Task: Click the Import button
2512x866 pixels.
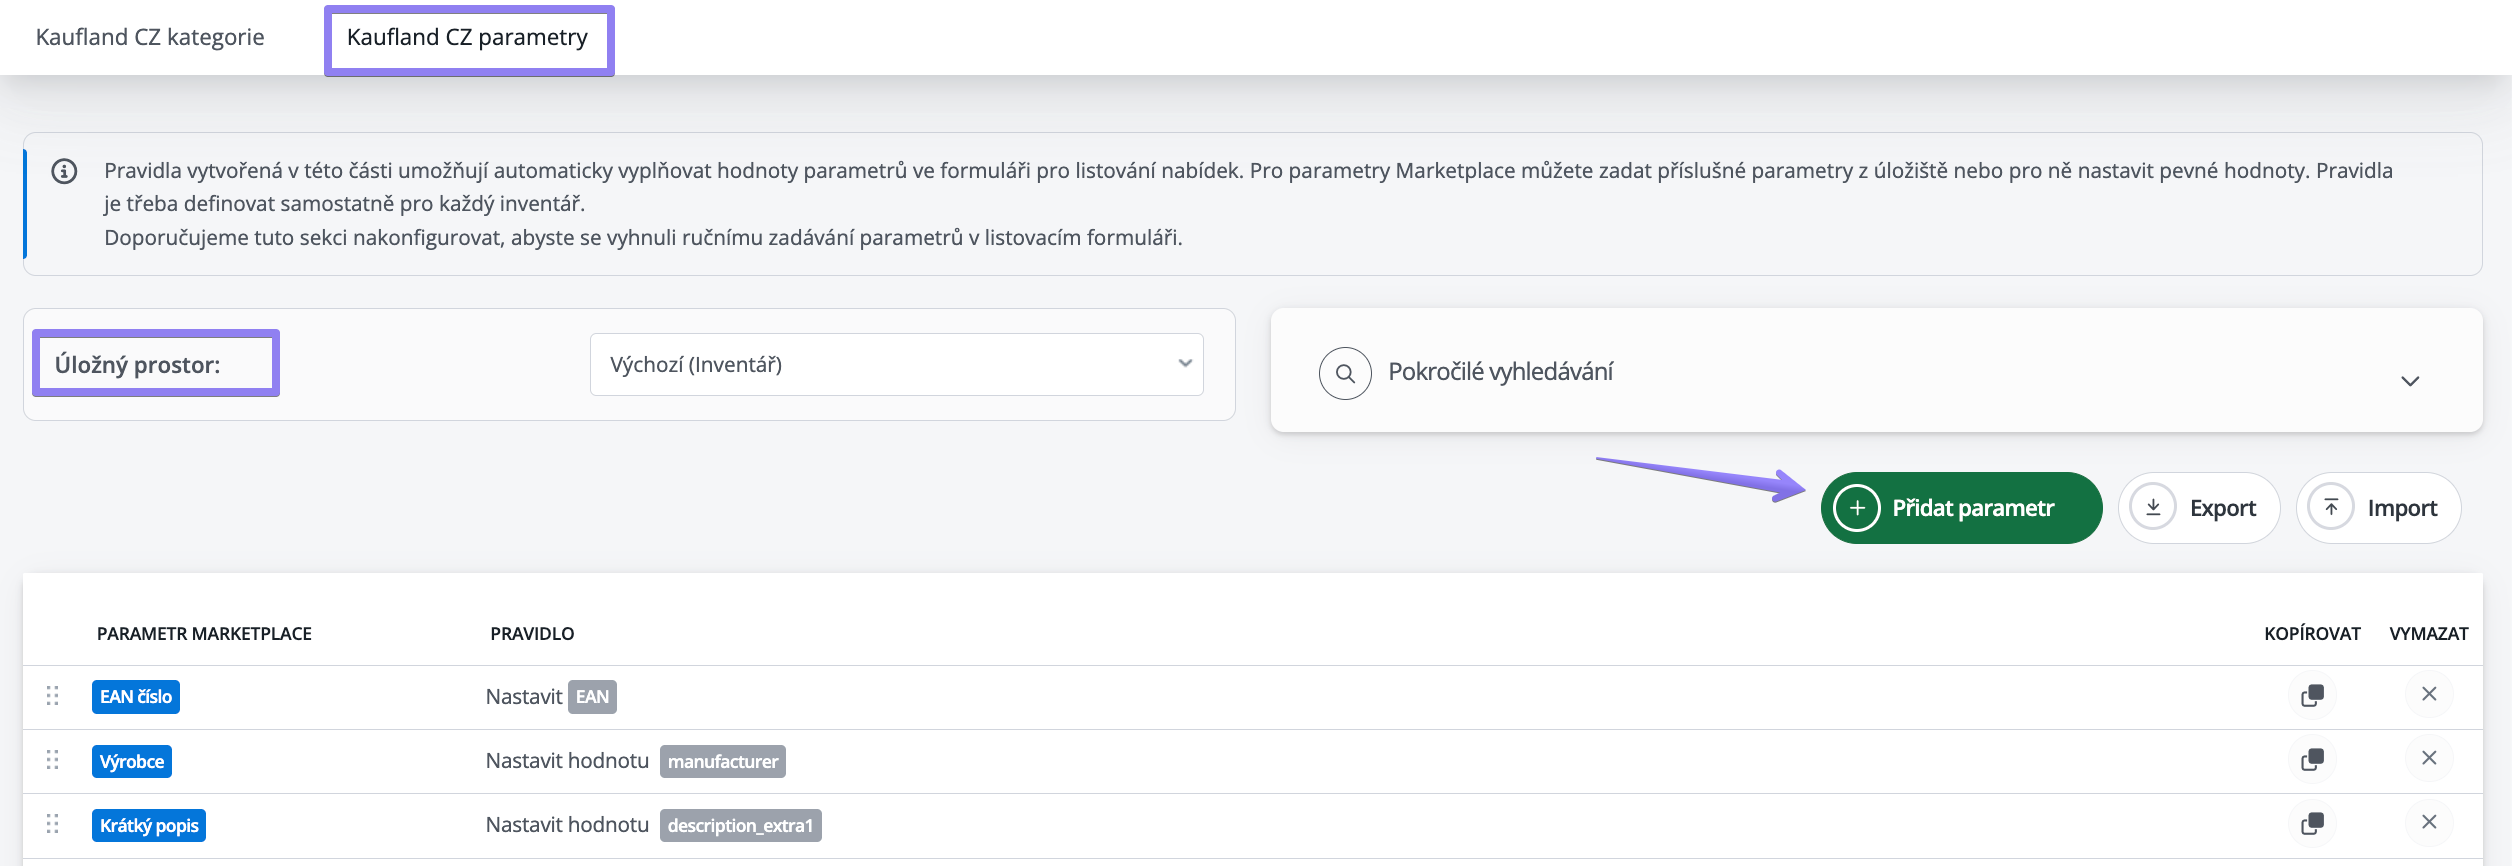Action: coord(2378,508)
